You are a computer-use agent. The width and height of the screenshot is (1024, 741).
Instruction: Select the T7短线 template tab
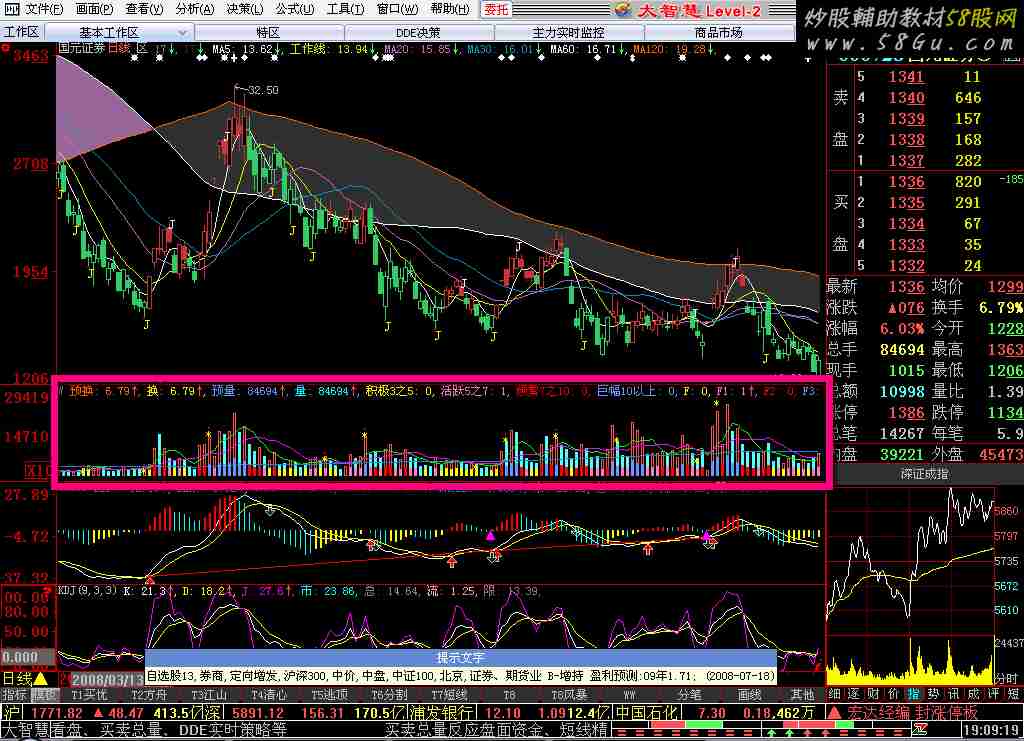pos(449,695)
